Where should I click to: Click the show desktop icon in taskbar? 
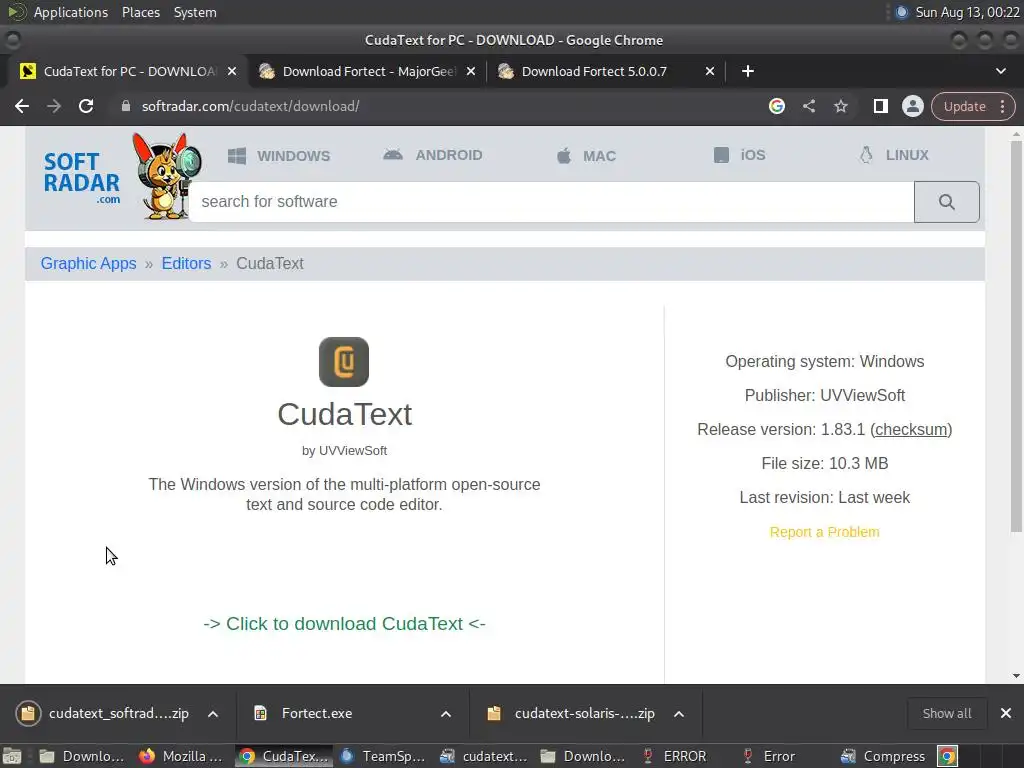(12, 756)
